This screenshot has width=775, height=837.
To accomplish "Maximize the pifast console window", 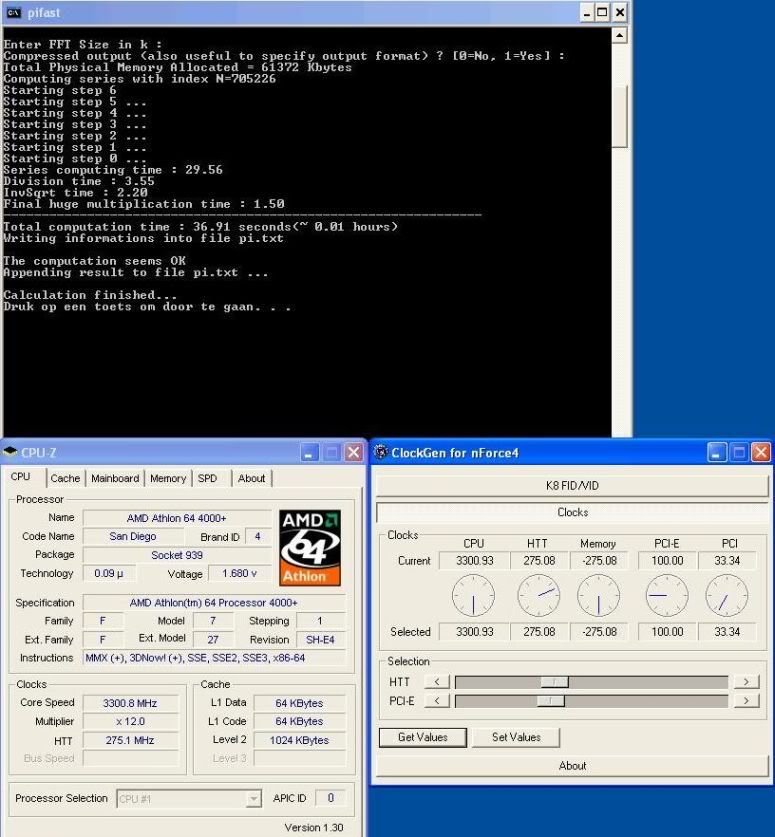I will pos(603,12).
